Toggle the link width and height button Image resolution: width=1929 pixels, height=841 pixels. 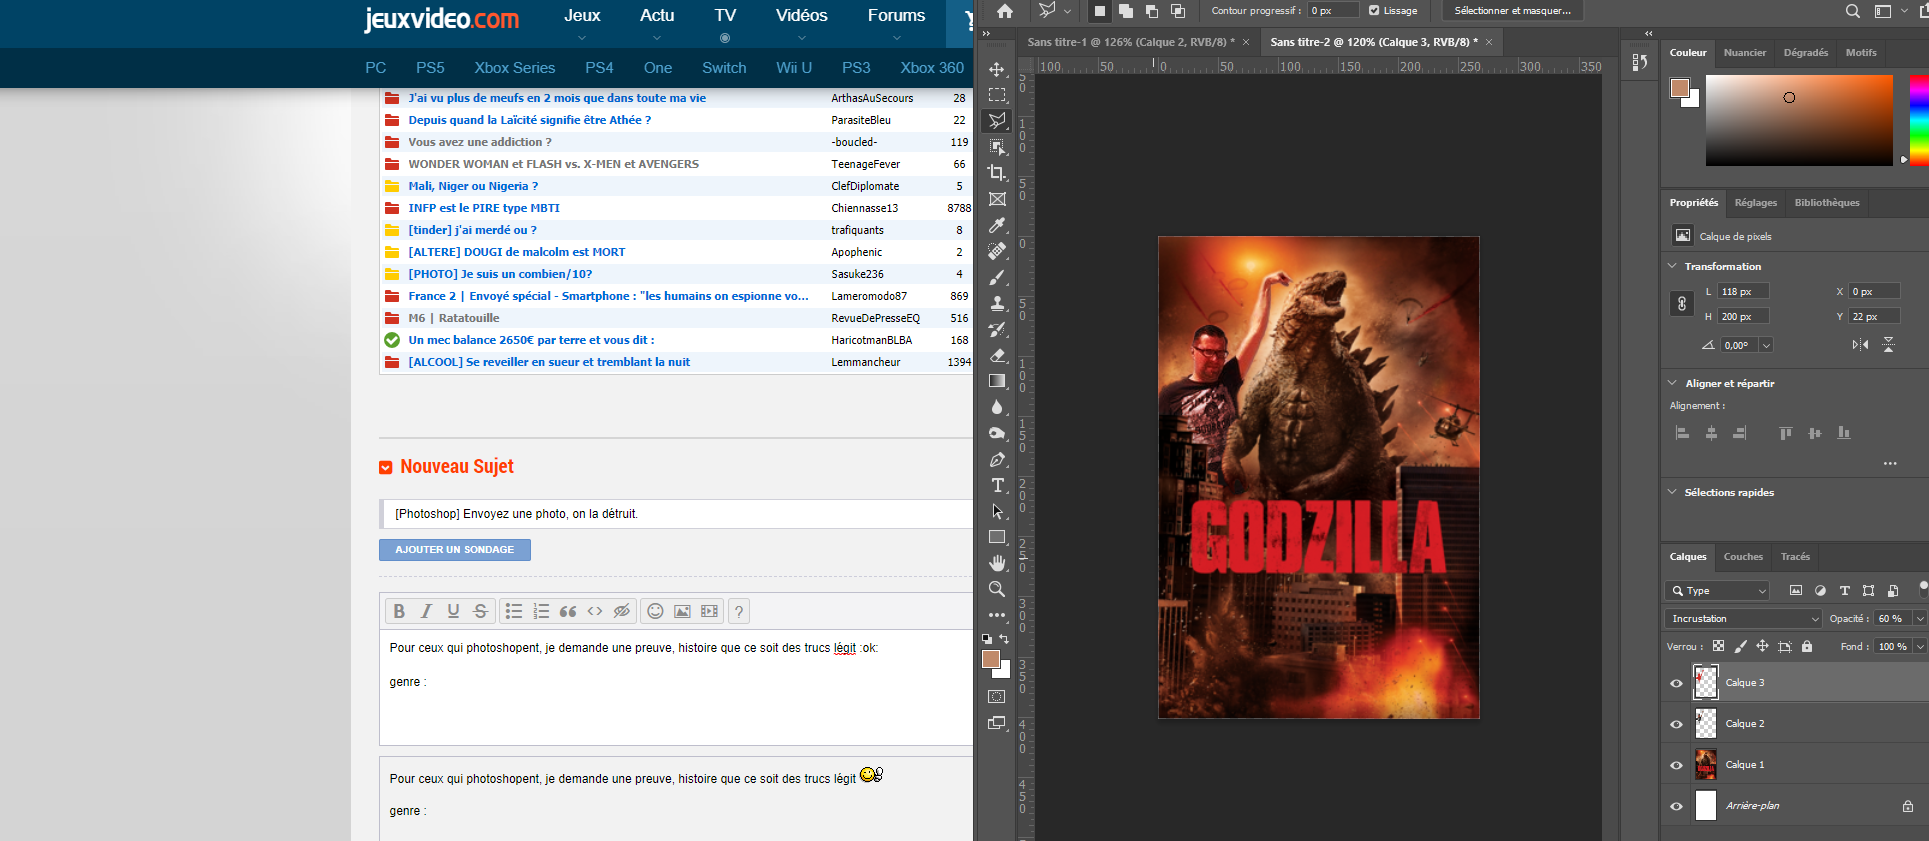(1682, 304)
